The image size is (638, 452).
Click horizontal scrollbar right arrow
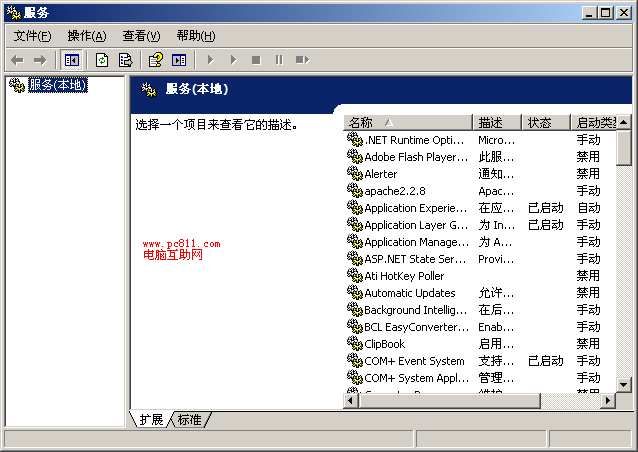click(608, 400)
